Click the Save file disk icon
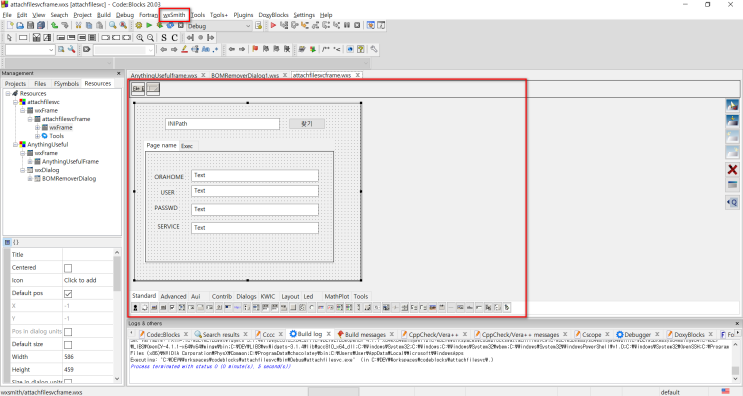The height and width of the screenshot is (396, 743). point(30,26)
